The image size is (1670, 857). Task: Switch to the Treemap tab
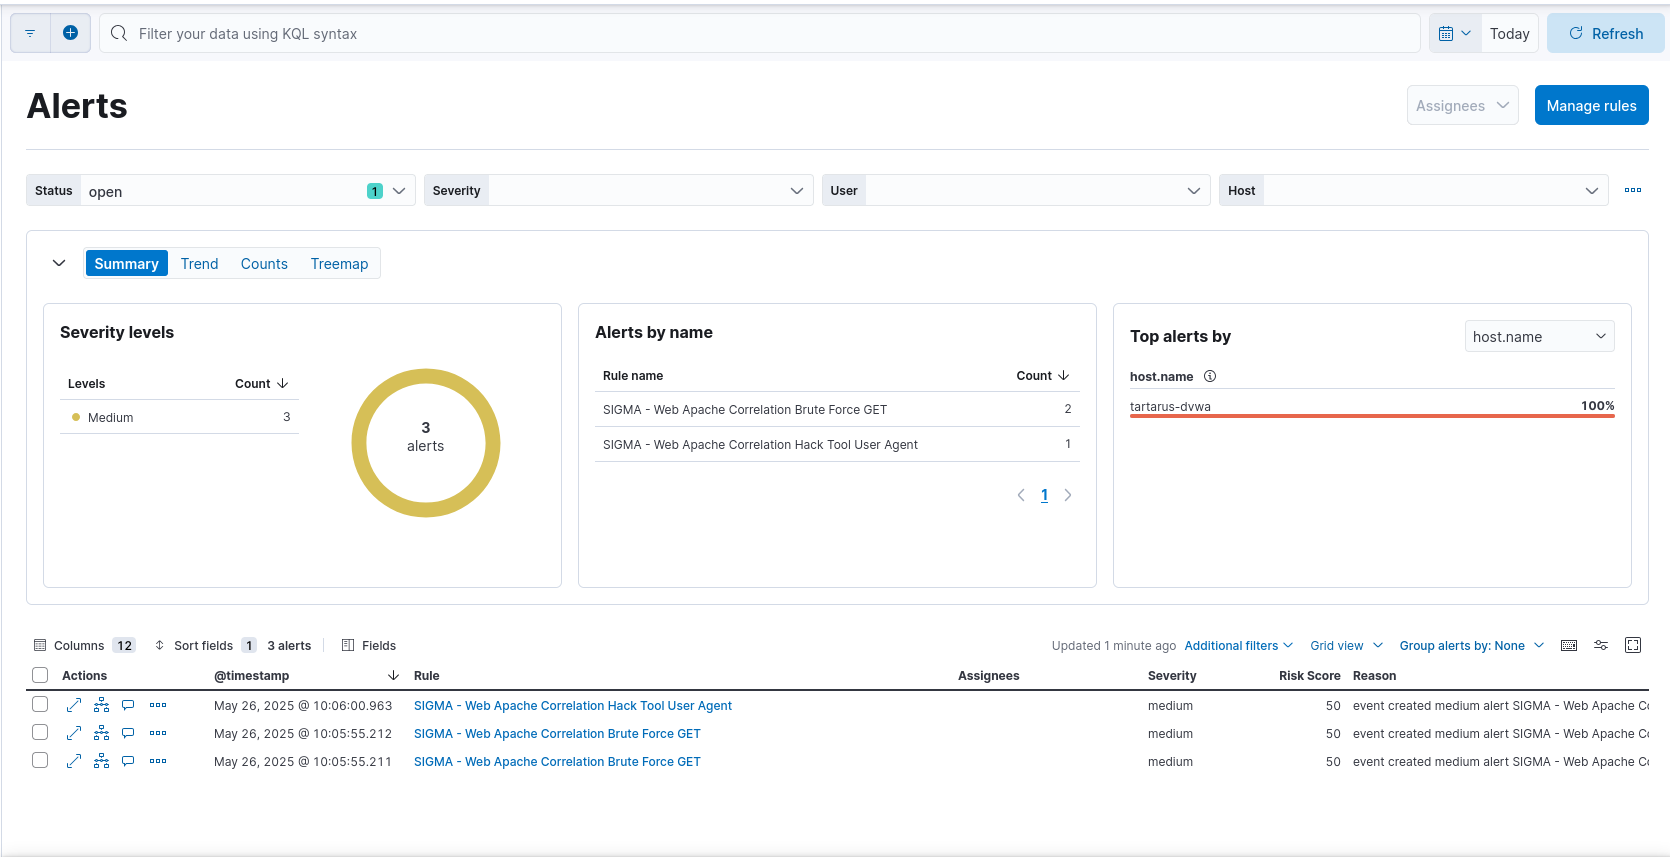pyautogui.click(x=339, y=264)
